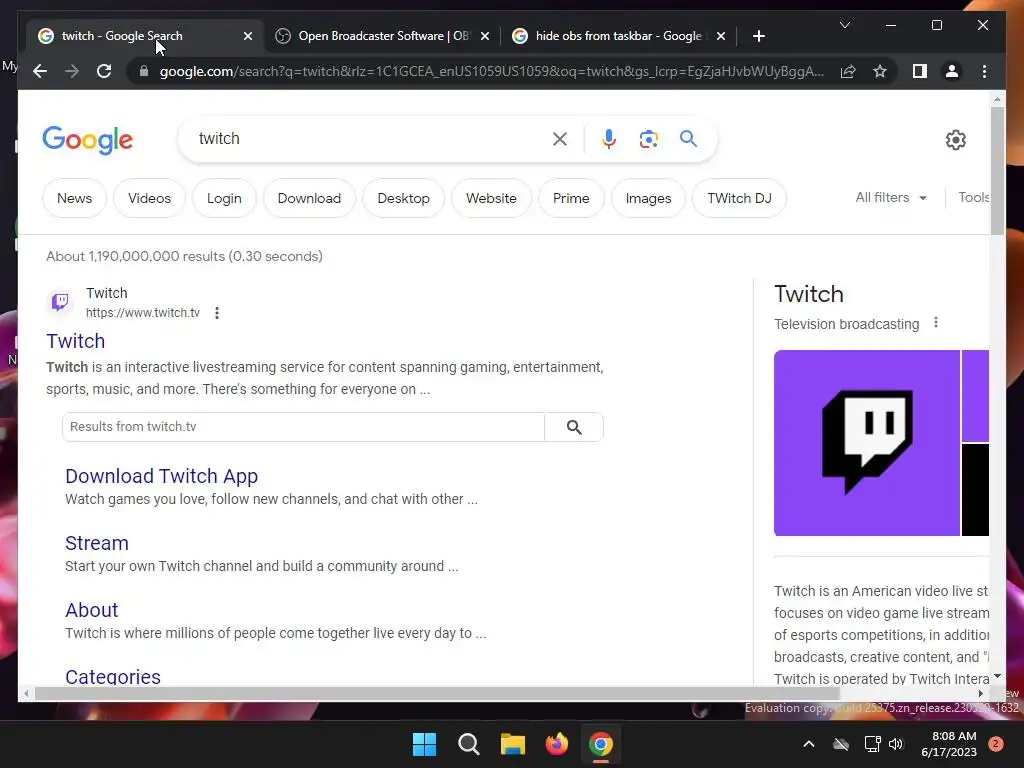Go back using the browser back arrow
Screen dimensions: 1024x768
[40, 71]
